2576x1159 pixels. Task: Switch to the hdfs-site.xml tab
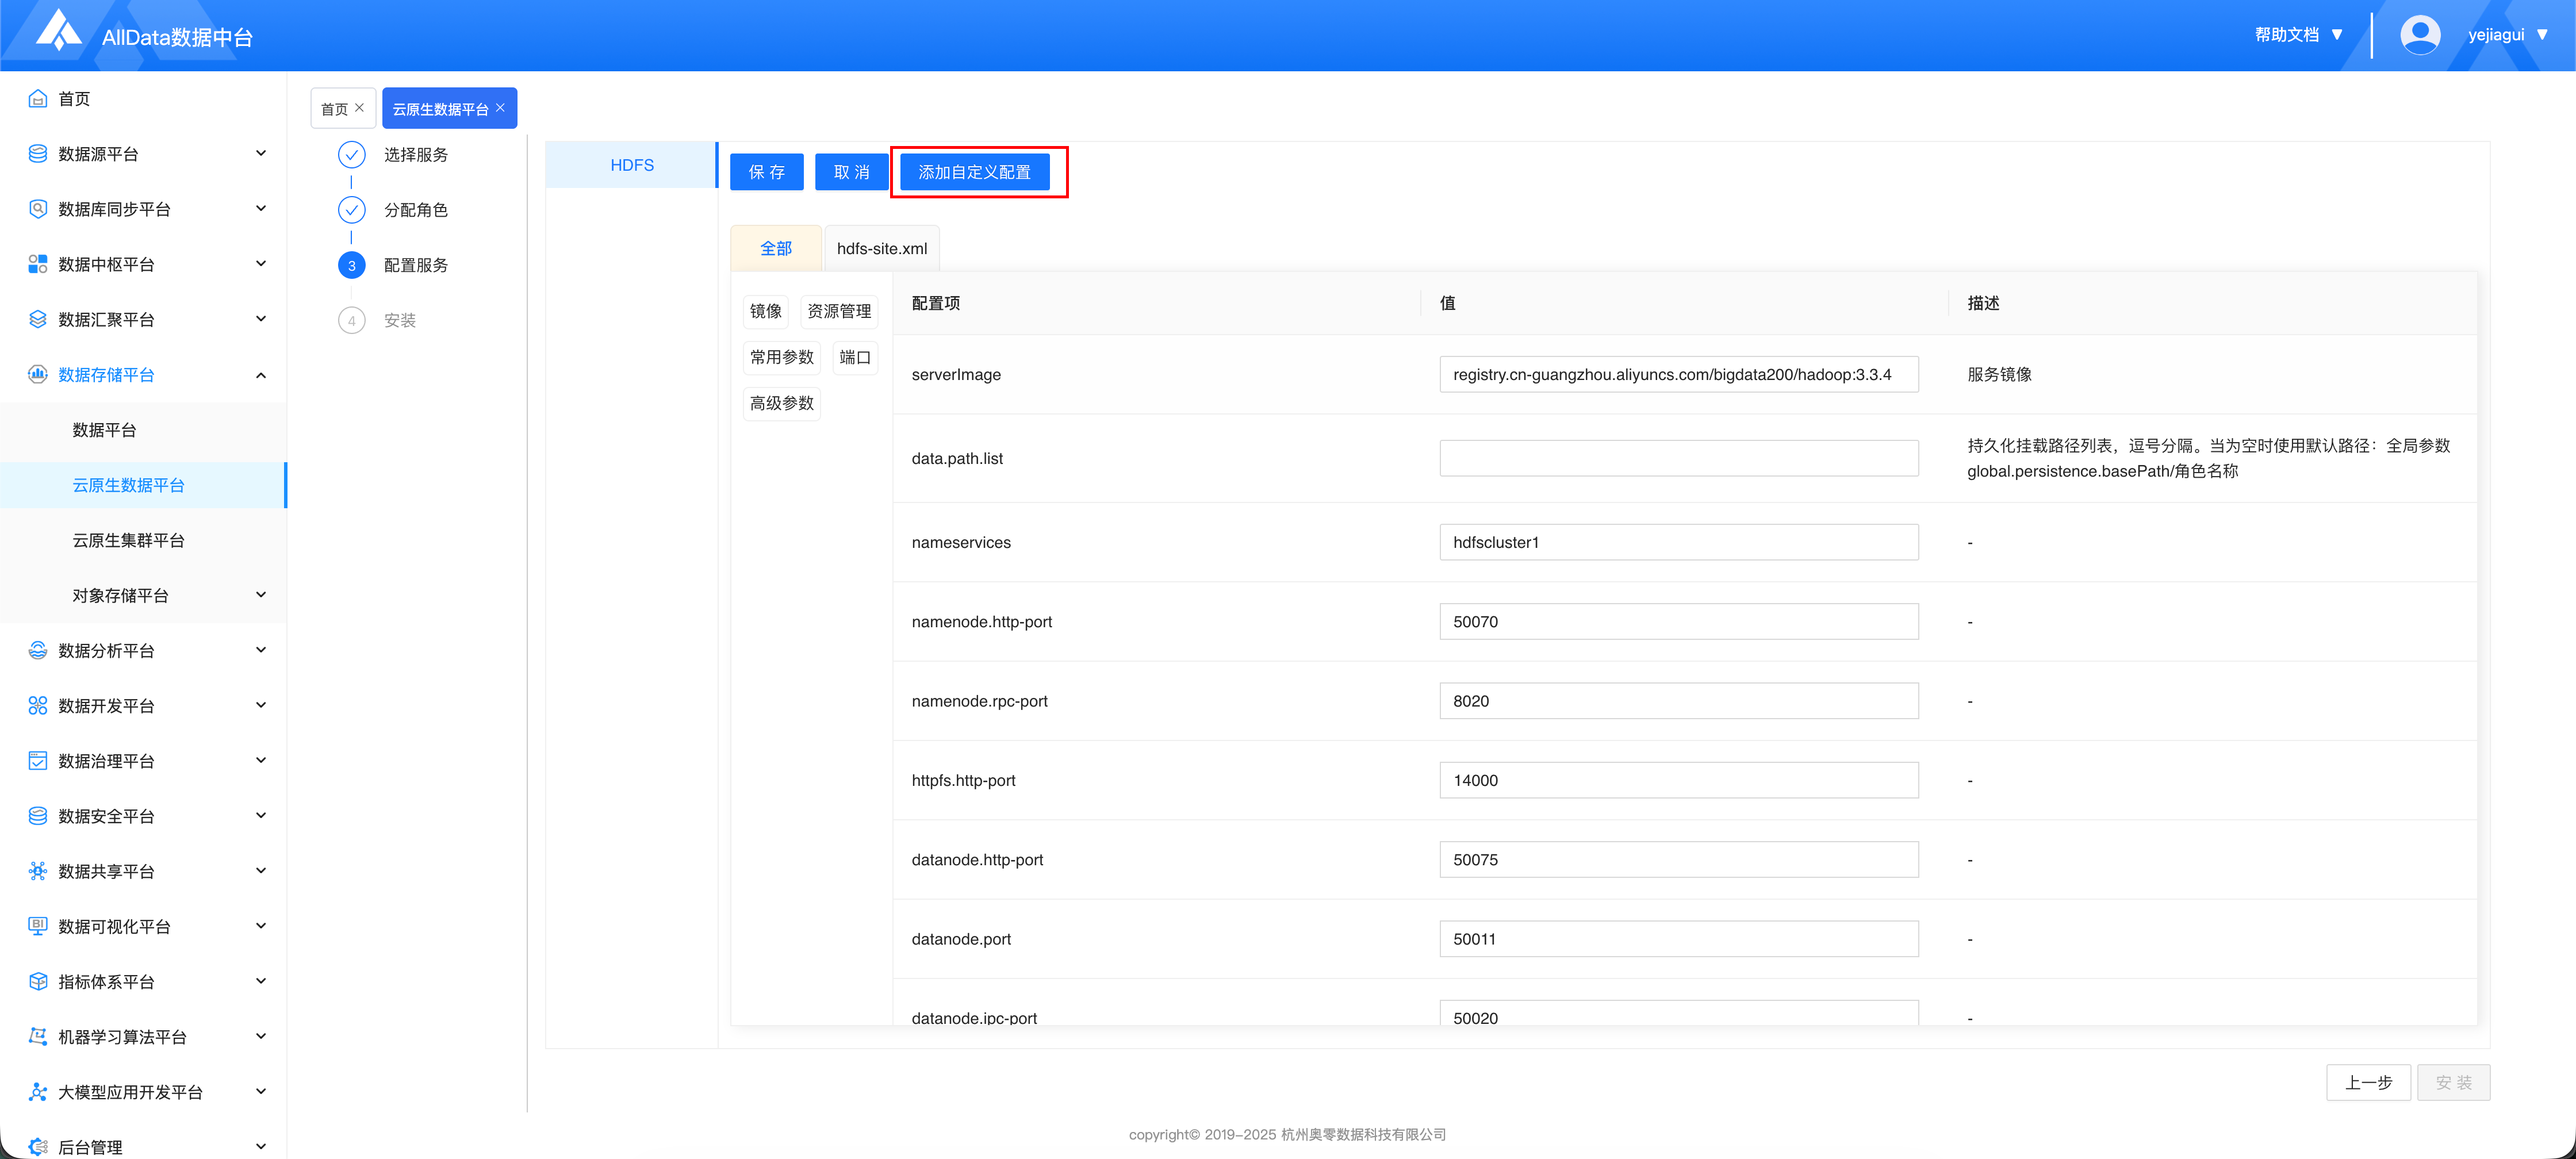(x=881, y=248)
